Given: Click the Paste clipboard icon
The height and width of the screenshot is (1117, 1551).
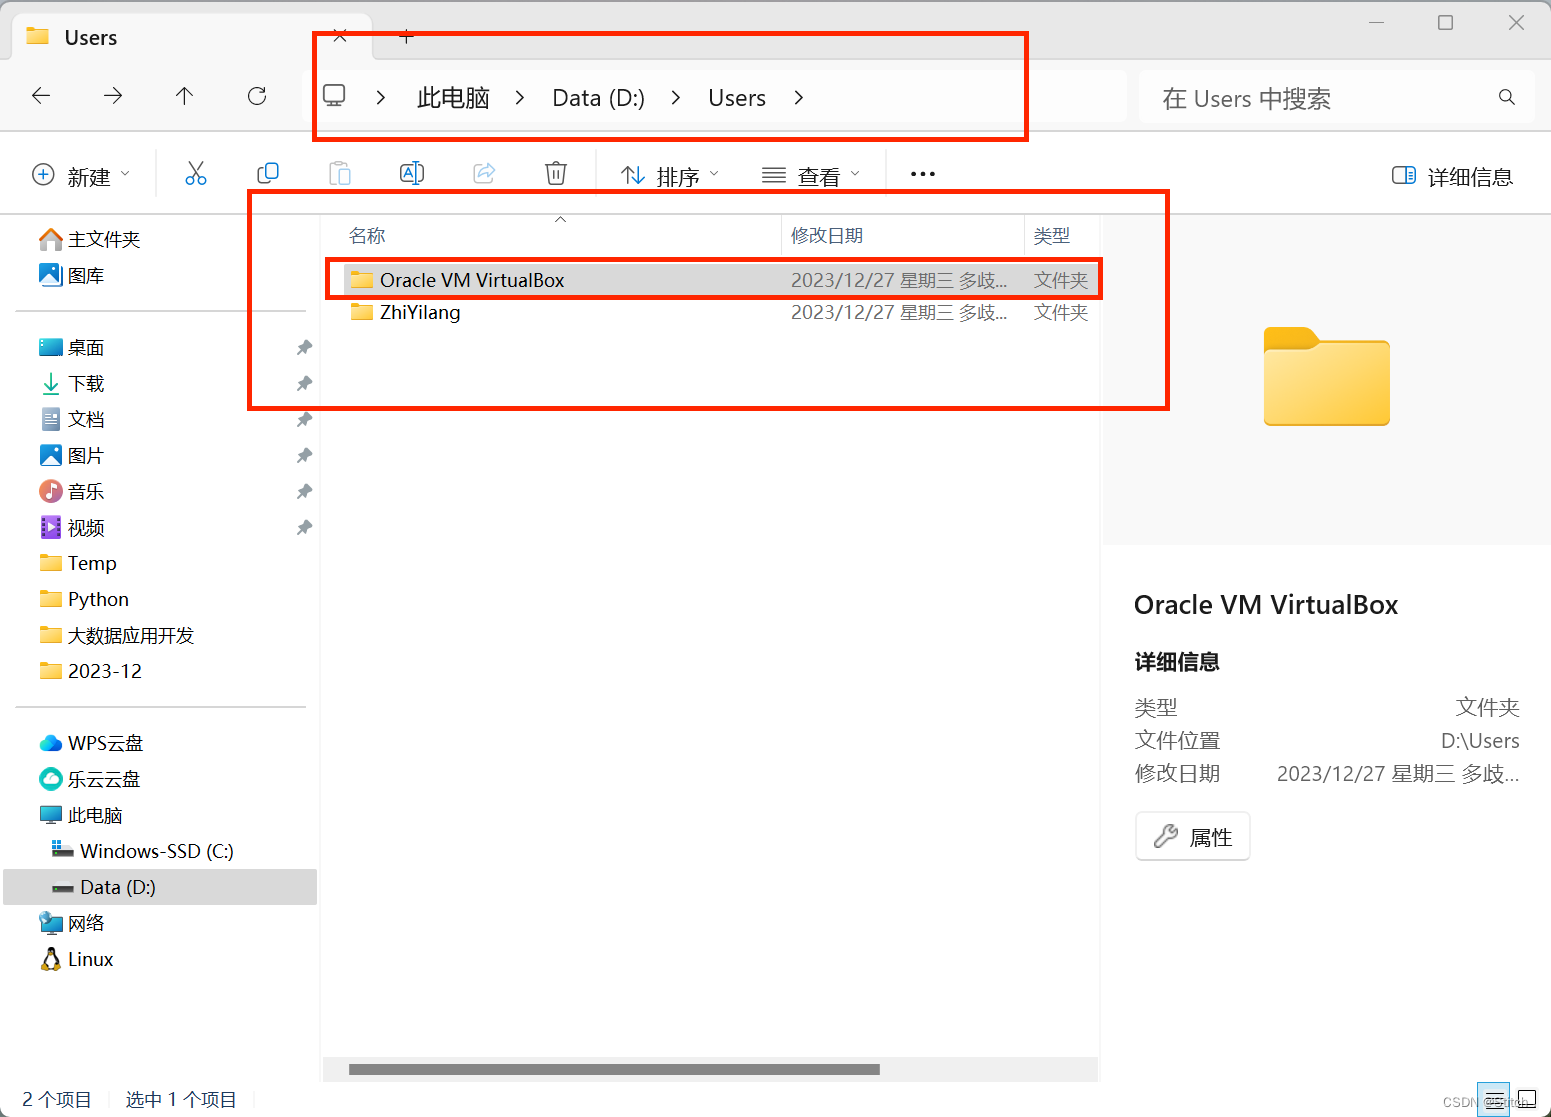Looking at the screenshot, I should (x=340, y=174).
